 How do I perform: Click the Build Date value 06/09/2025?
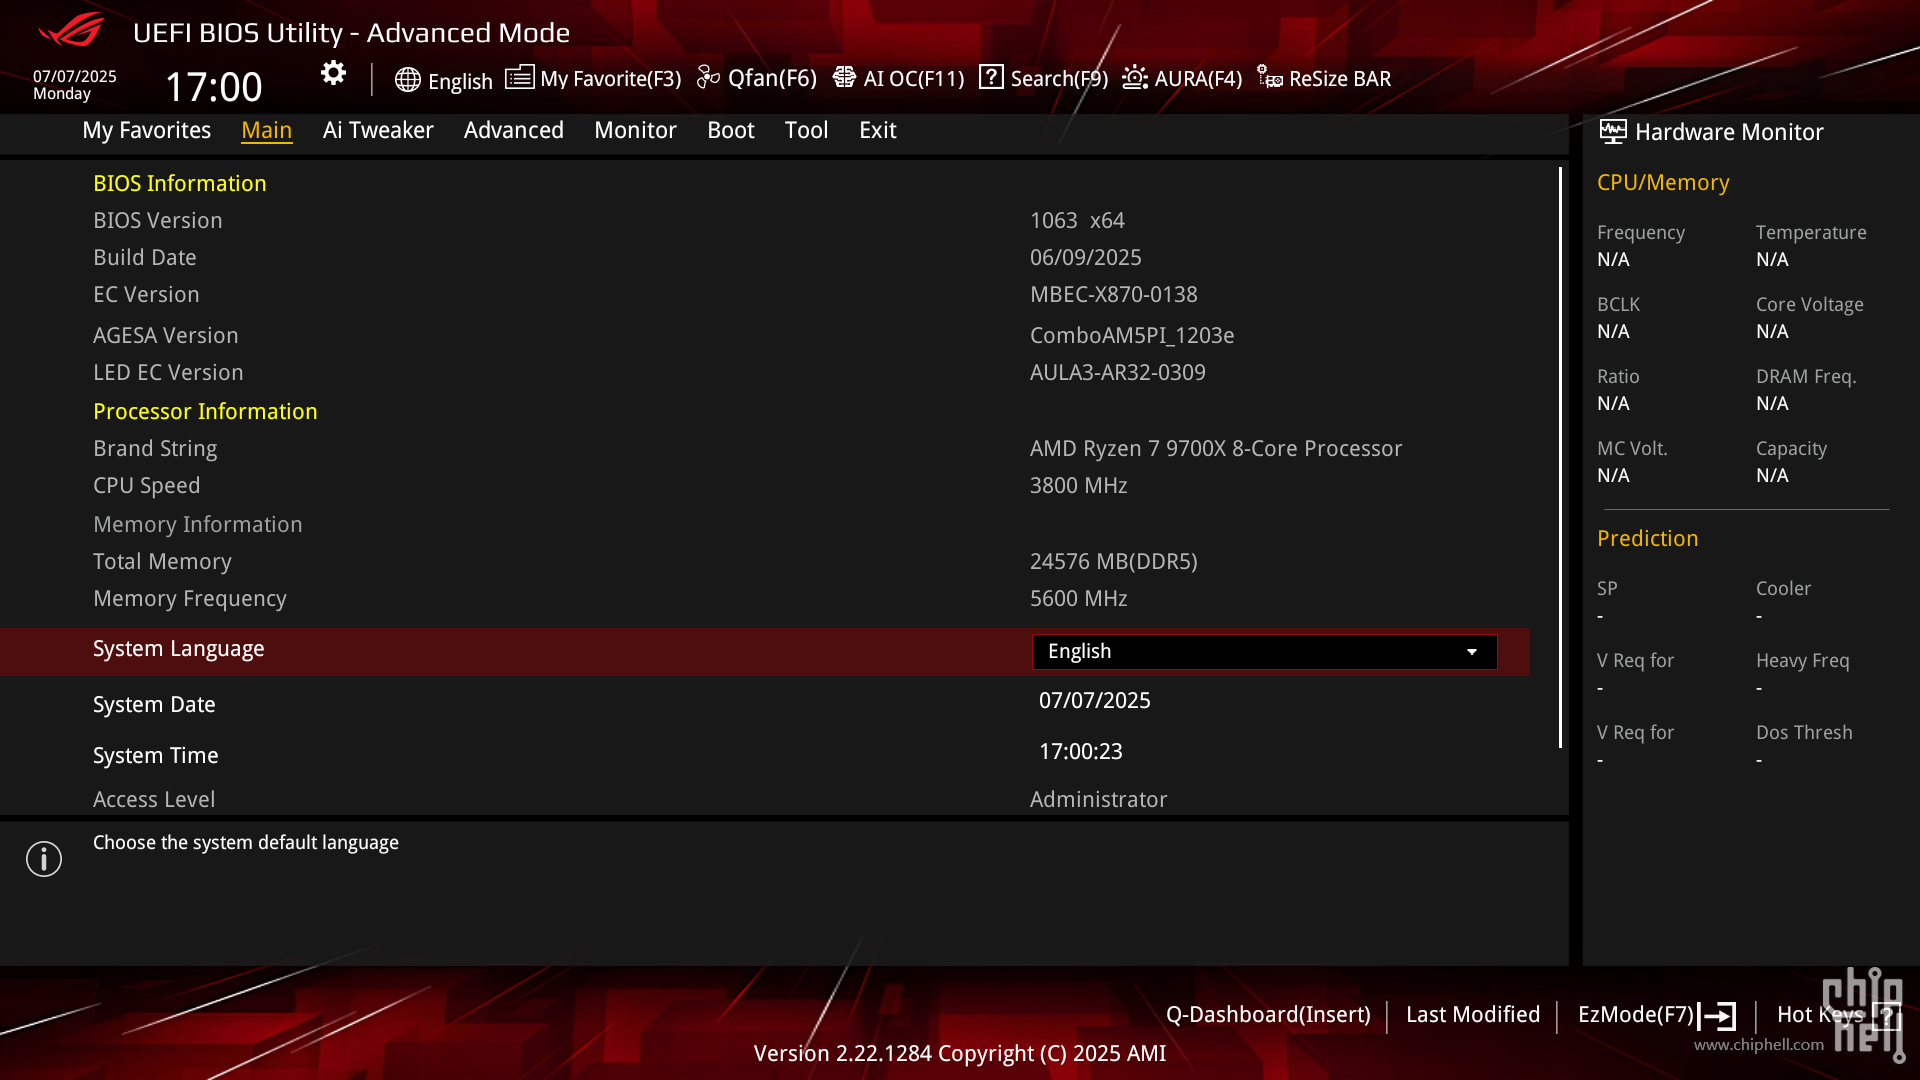1085,257
